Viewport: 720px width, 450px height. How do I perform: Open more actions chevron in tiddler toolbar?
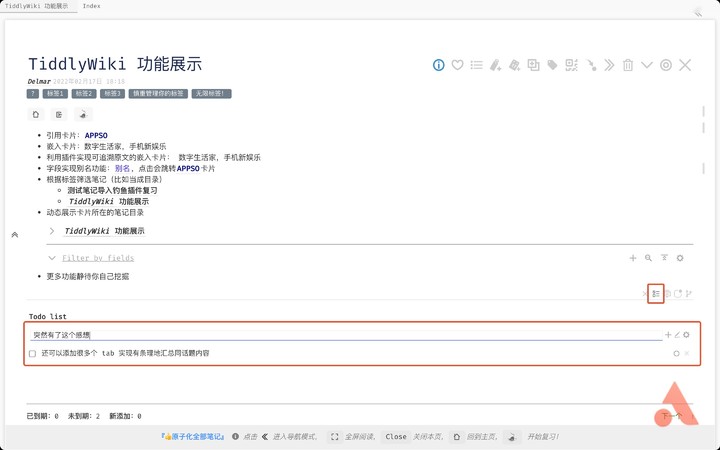[647, 65]
